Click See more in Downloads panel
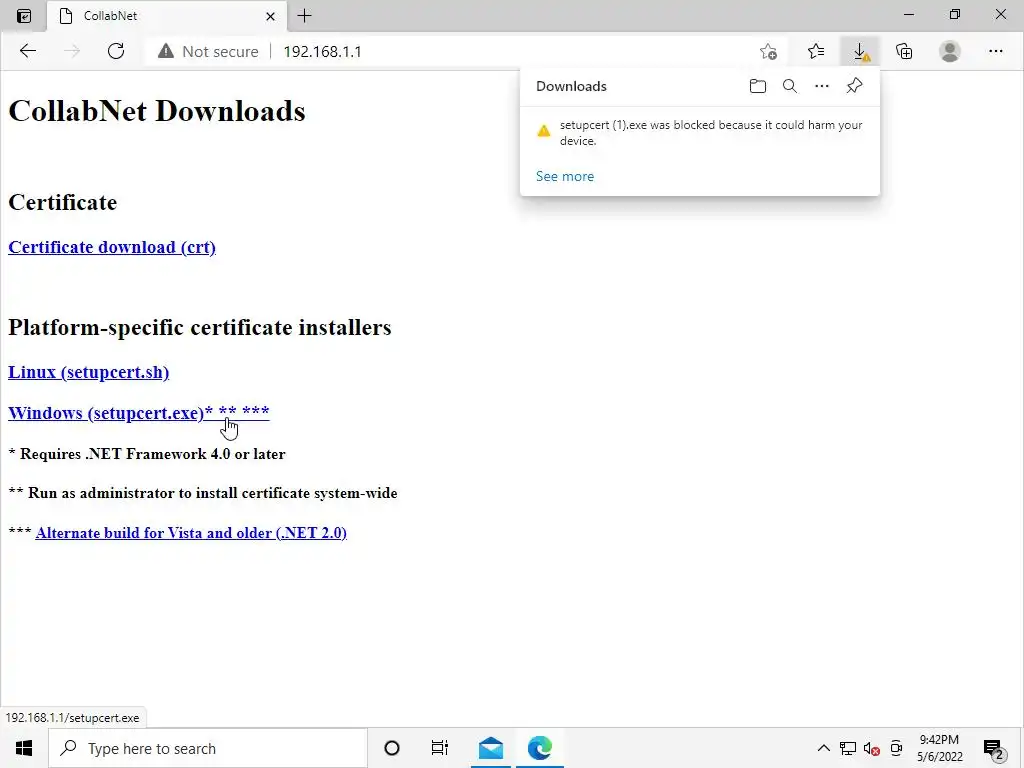Screen dimensions: 1024x768 pyautogui.click(x=565, y=176)
